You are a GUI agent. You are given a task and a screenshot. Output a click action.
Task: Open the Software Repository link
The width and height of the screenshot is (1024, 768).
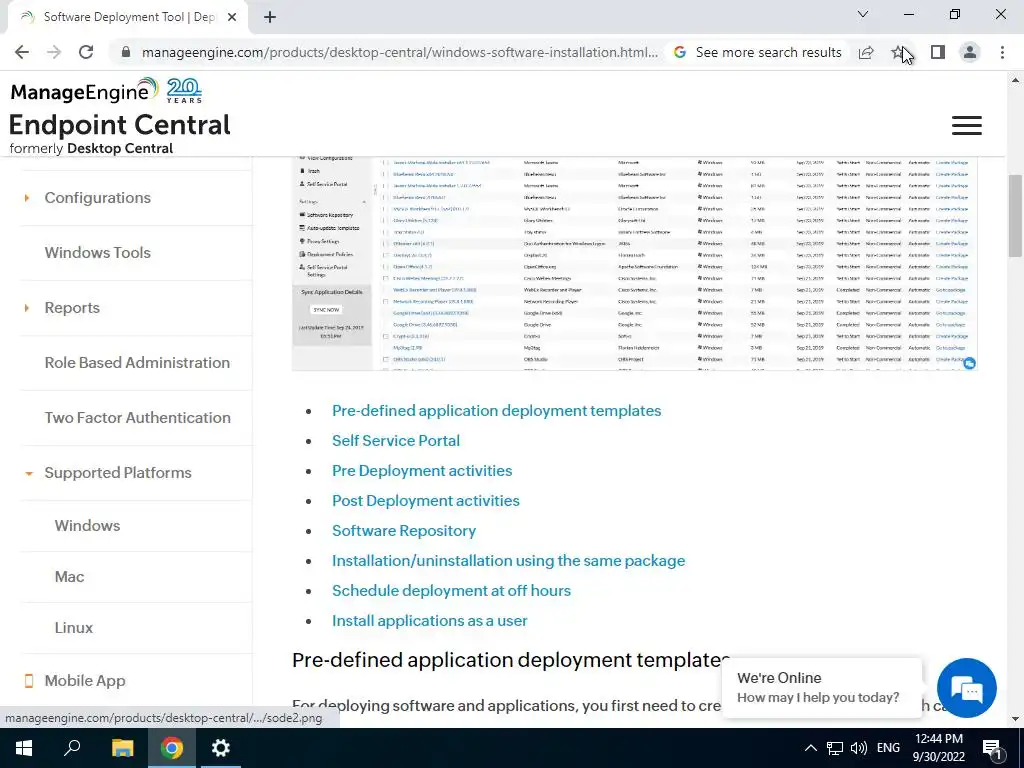click(x=404, y=531)
